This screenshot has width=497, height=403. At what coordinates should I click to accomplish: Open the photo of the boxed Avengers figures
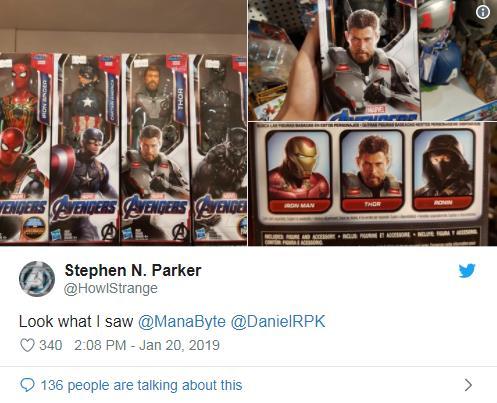[x=123, y=123]
